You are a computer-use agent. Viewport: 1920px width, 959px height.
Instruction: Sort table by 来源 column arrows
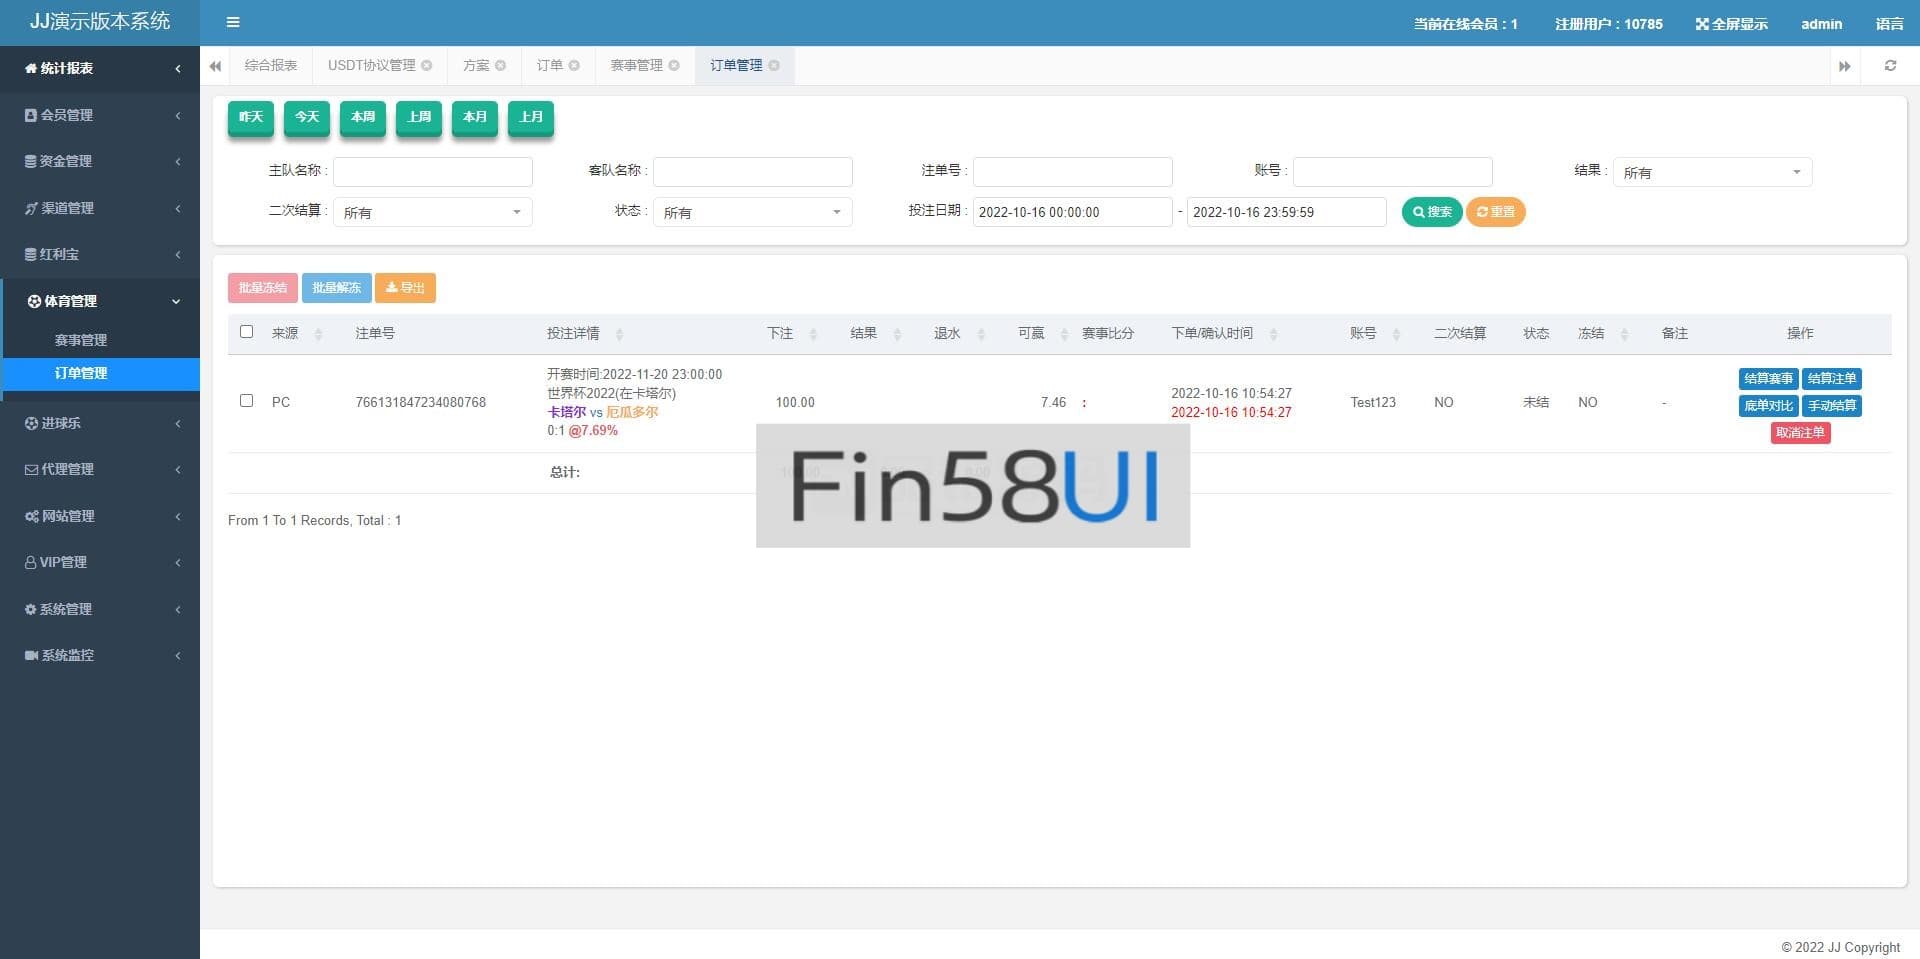click(x=318, y=334)
